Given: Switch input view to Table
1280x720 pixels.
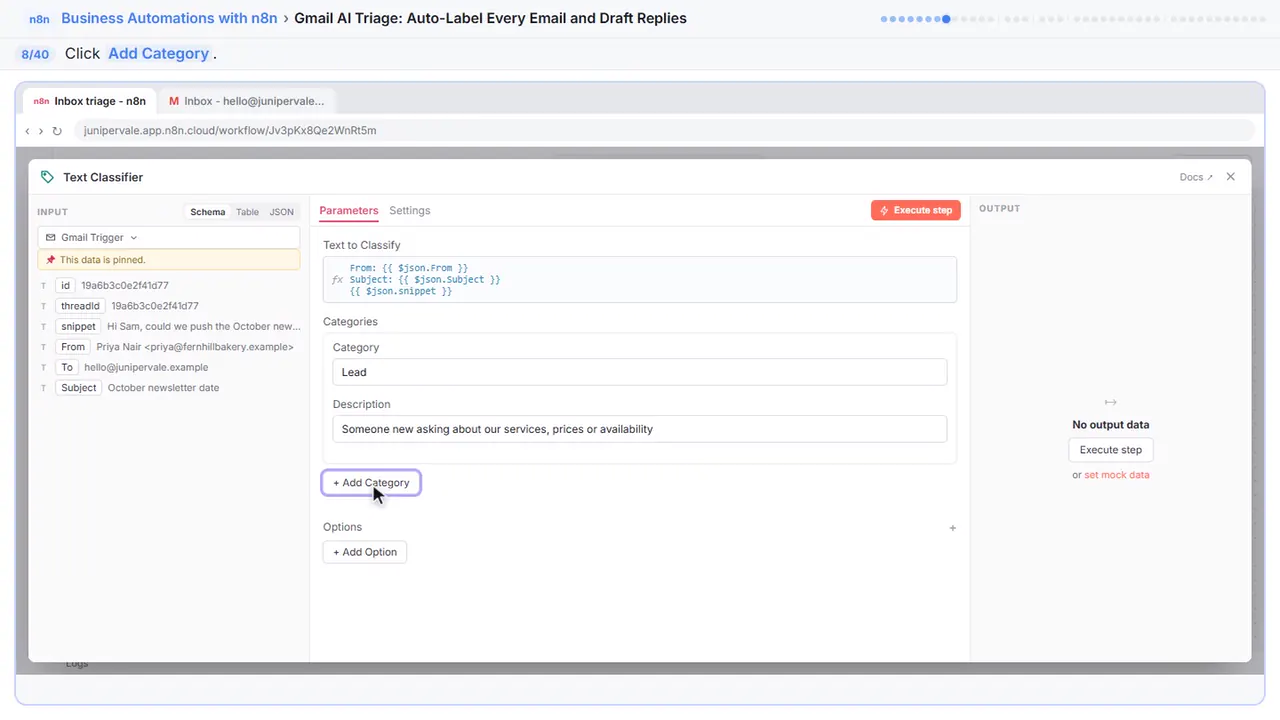Looking at the screenshot, I should (247, 212).
